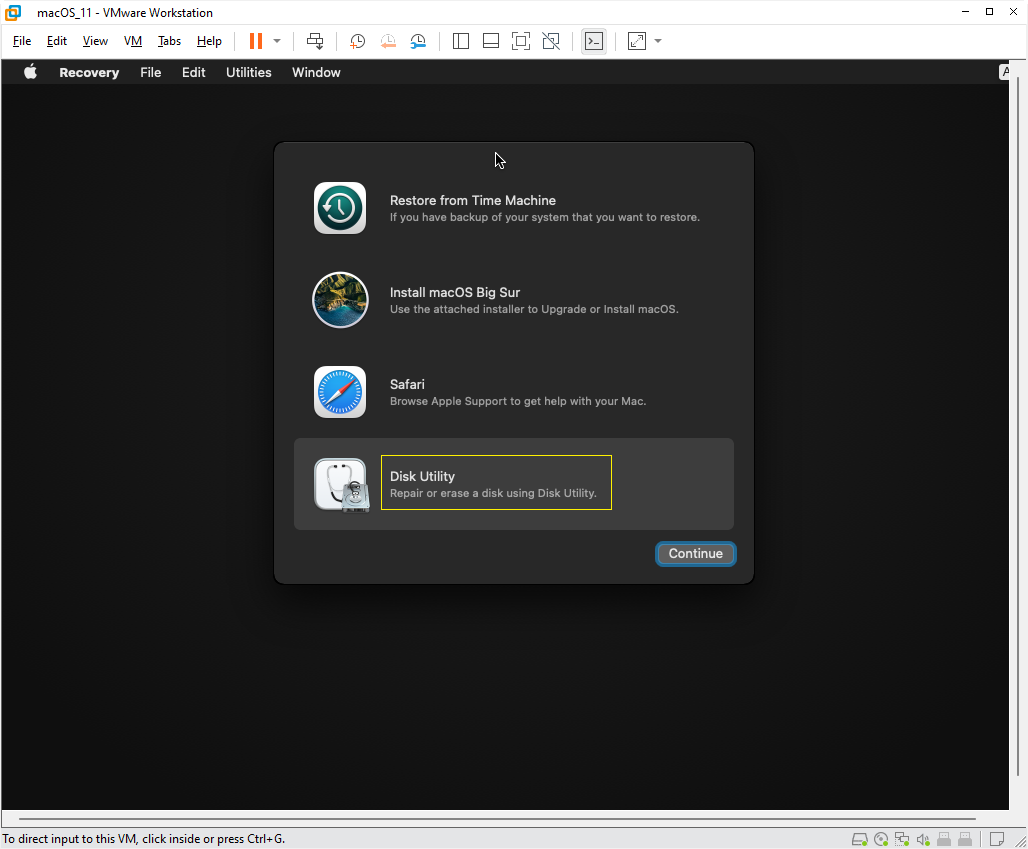
Task: Click the Continue button
Action: (696, 553)
